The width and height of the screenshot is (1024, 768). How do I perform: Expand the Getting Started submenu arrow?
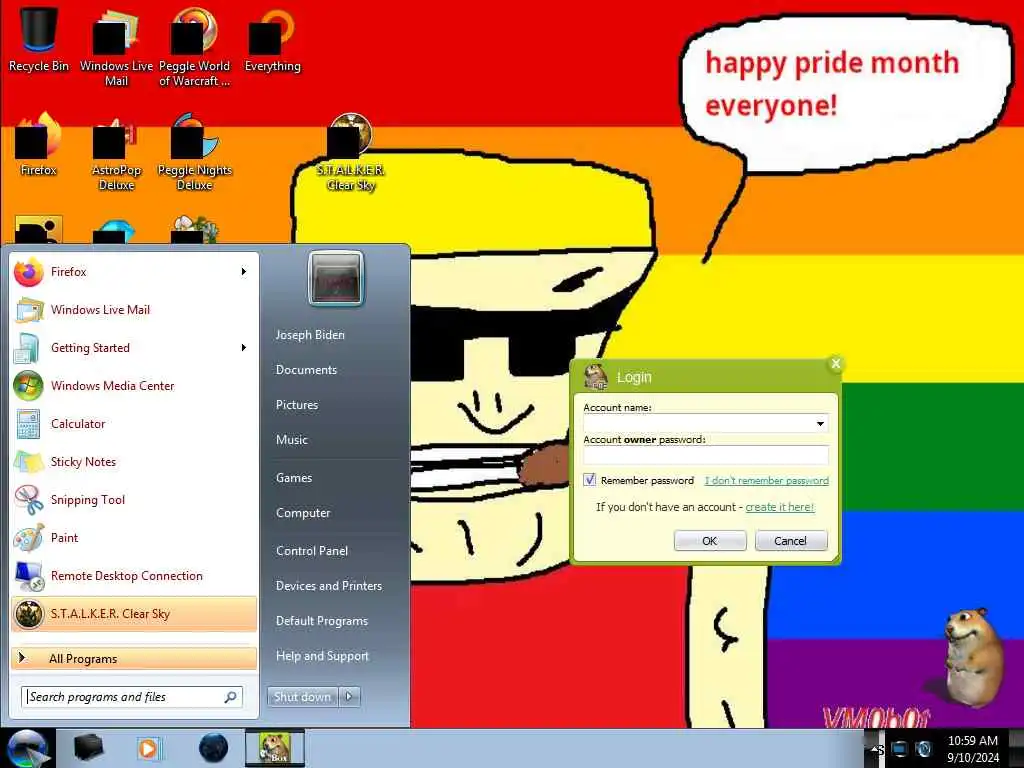[x=244, y=347]
